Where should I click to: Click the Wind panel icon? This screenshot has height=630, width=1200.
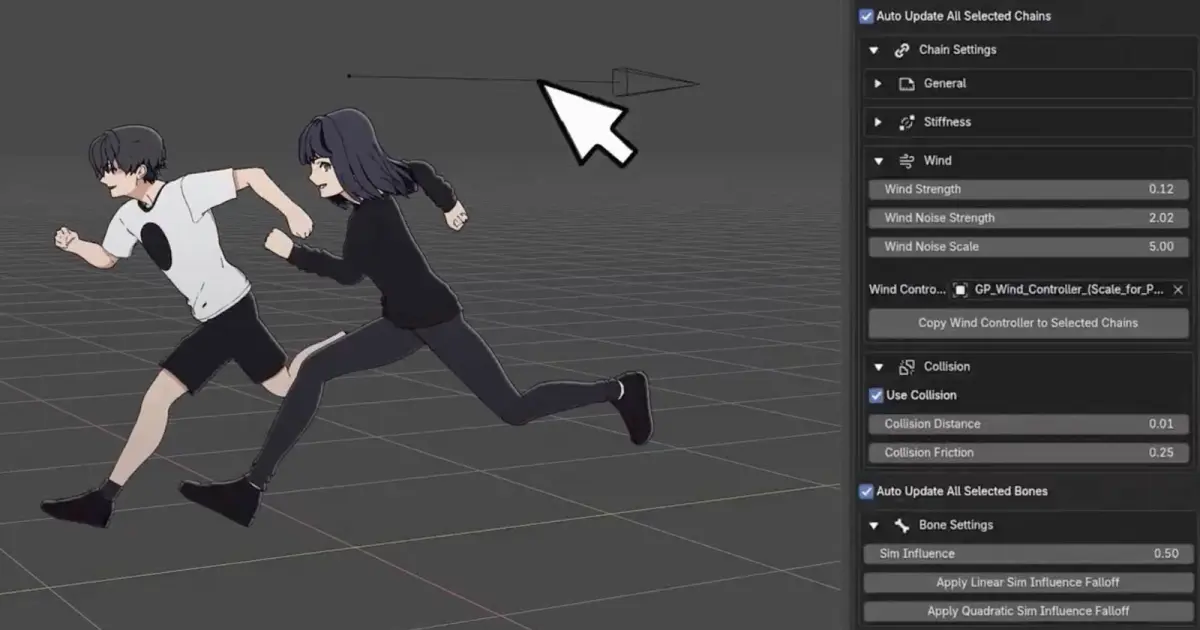(907, 161)
